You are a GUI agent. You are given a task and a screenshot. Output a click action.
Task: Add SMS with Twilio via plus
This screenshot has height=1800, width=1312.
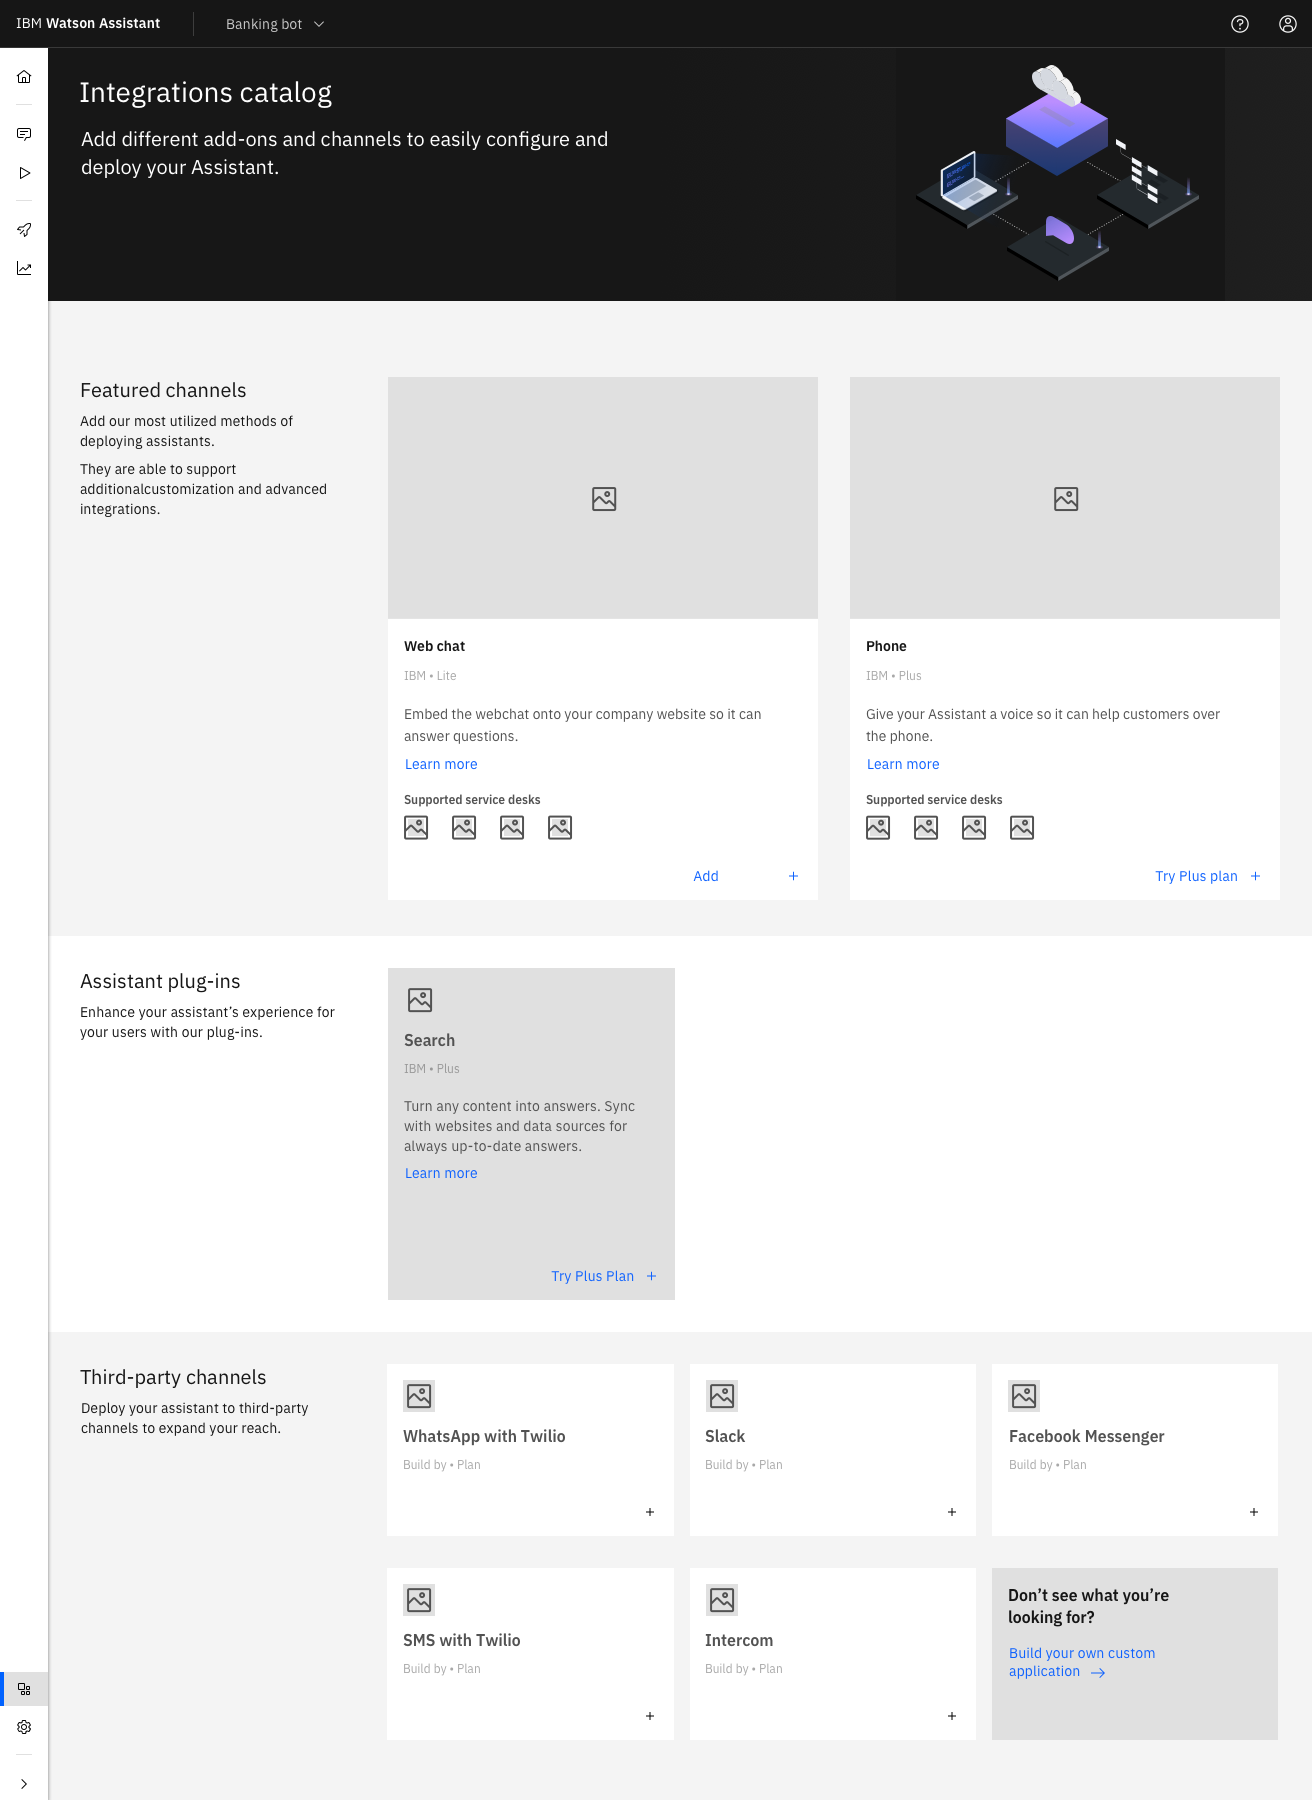(650, 1716)
